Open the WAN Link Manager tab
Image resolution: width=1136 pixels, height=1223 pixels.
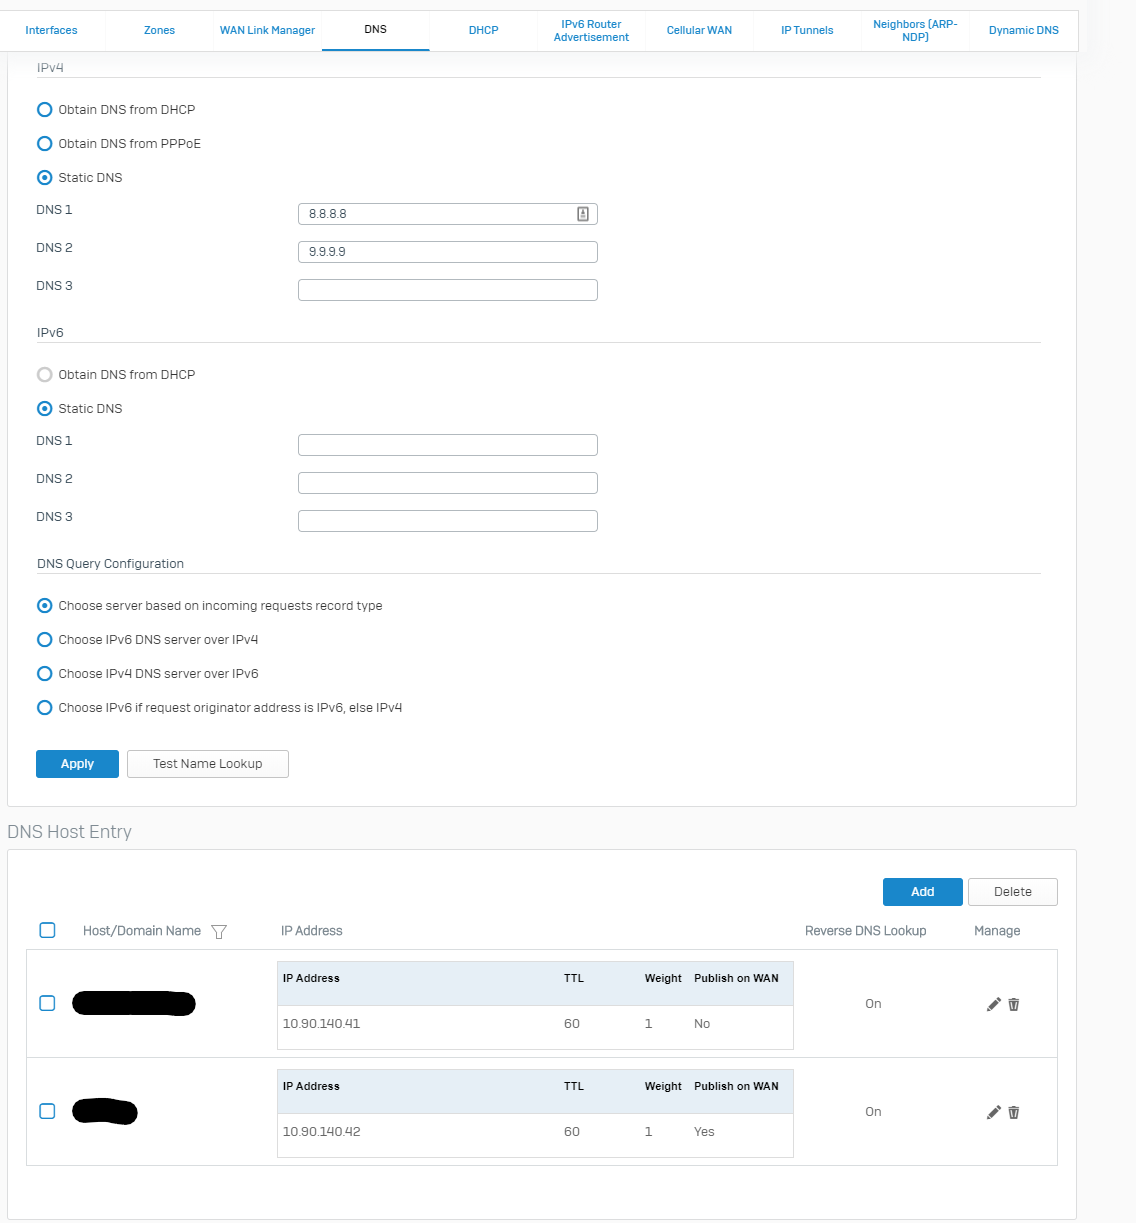(267, 30)
